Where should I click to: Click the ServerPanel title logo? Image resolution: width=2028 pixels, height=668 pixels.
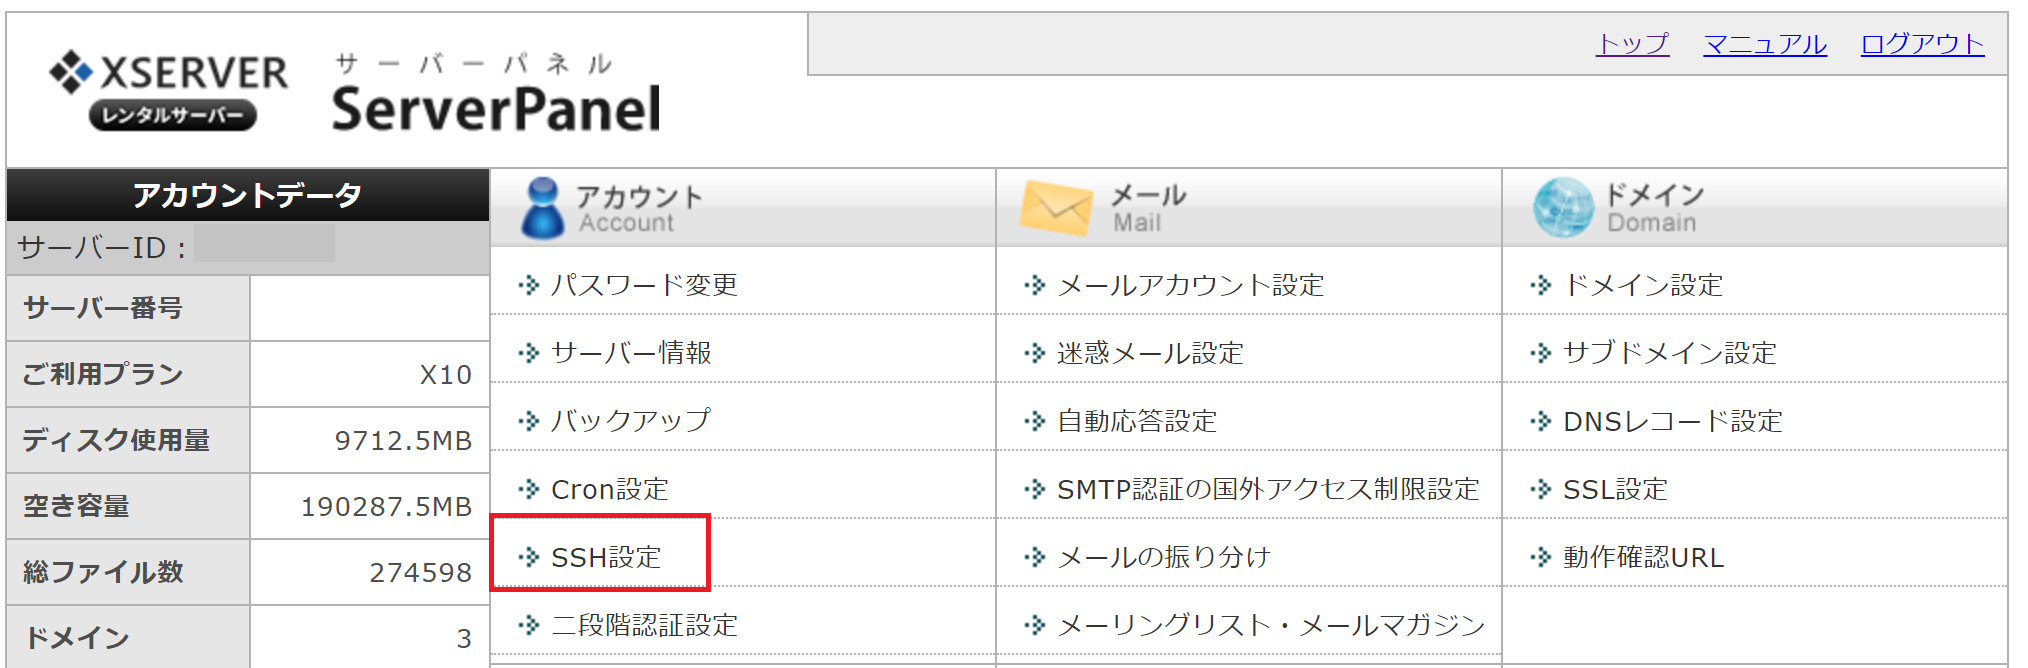pos(495,108)
